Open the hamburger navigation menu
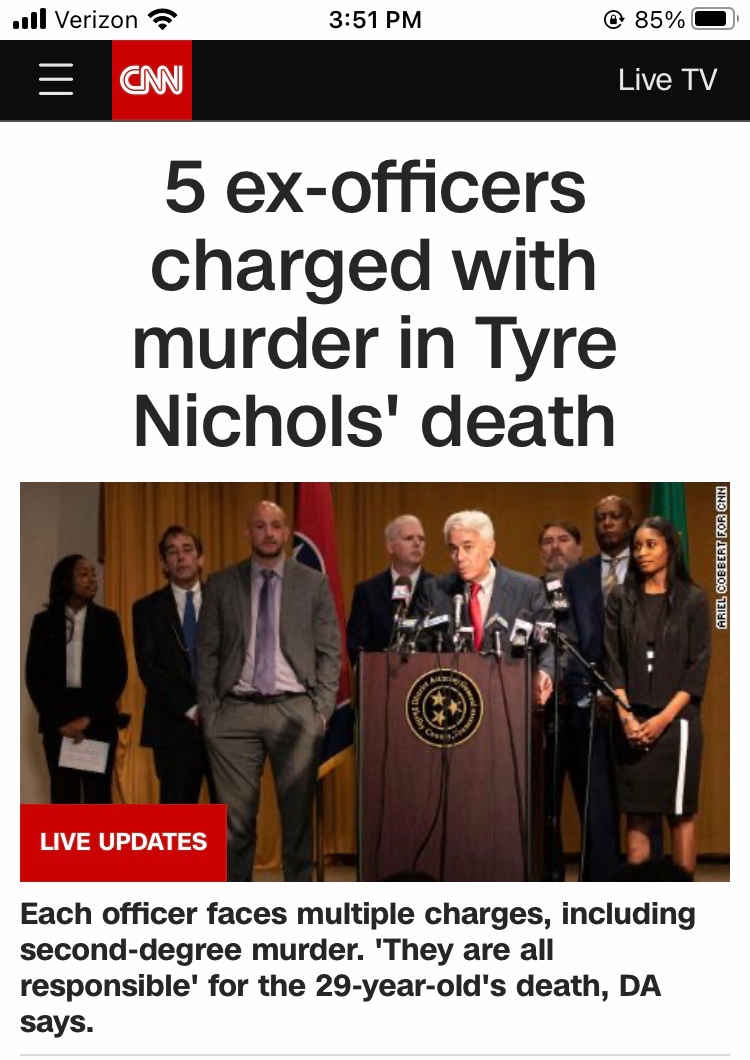This screenshot has height=1060, width=750. pos(55,80)
